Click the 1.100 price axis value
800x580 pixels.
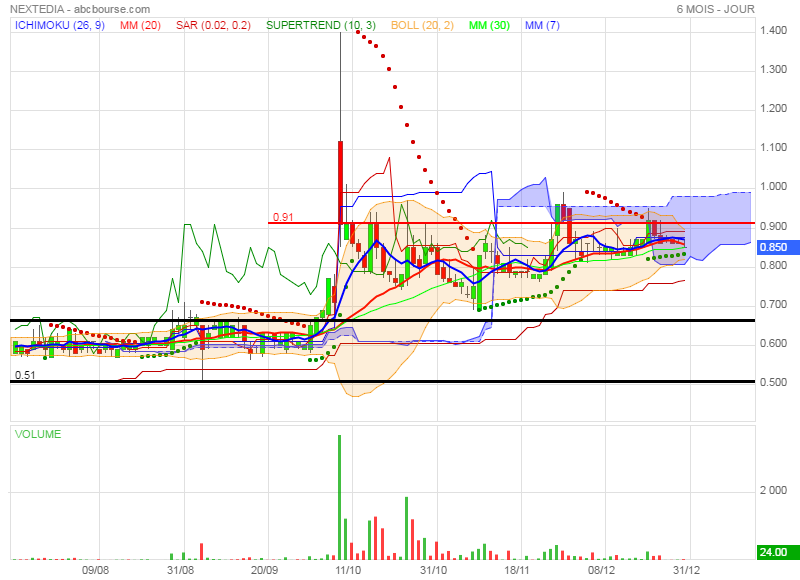[773, 147]
